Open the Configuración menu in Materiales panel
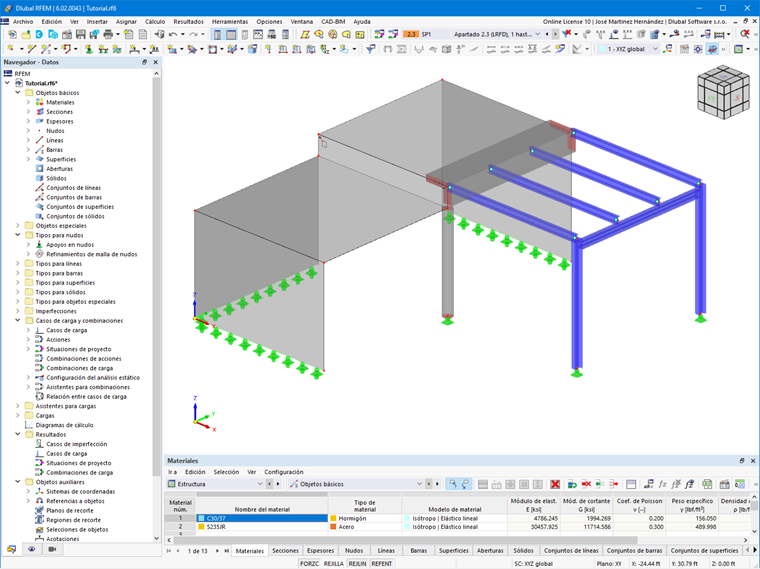The width and height of the screenshot is (760, 569). [x=284, y=472]
